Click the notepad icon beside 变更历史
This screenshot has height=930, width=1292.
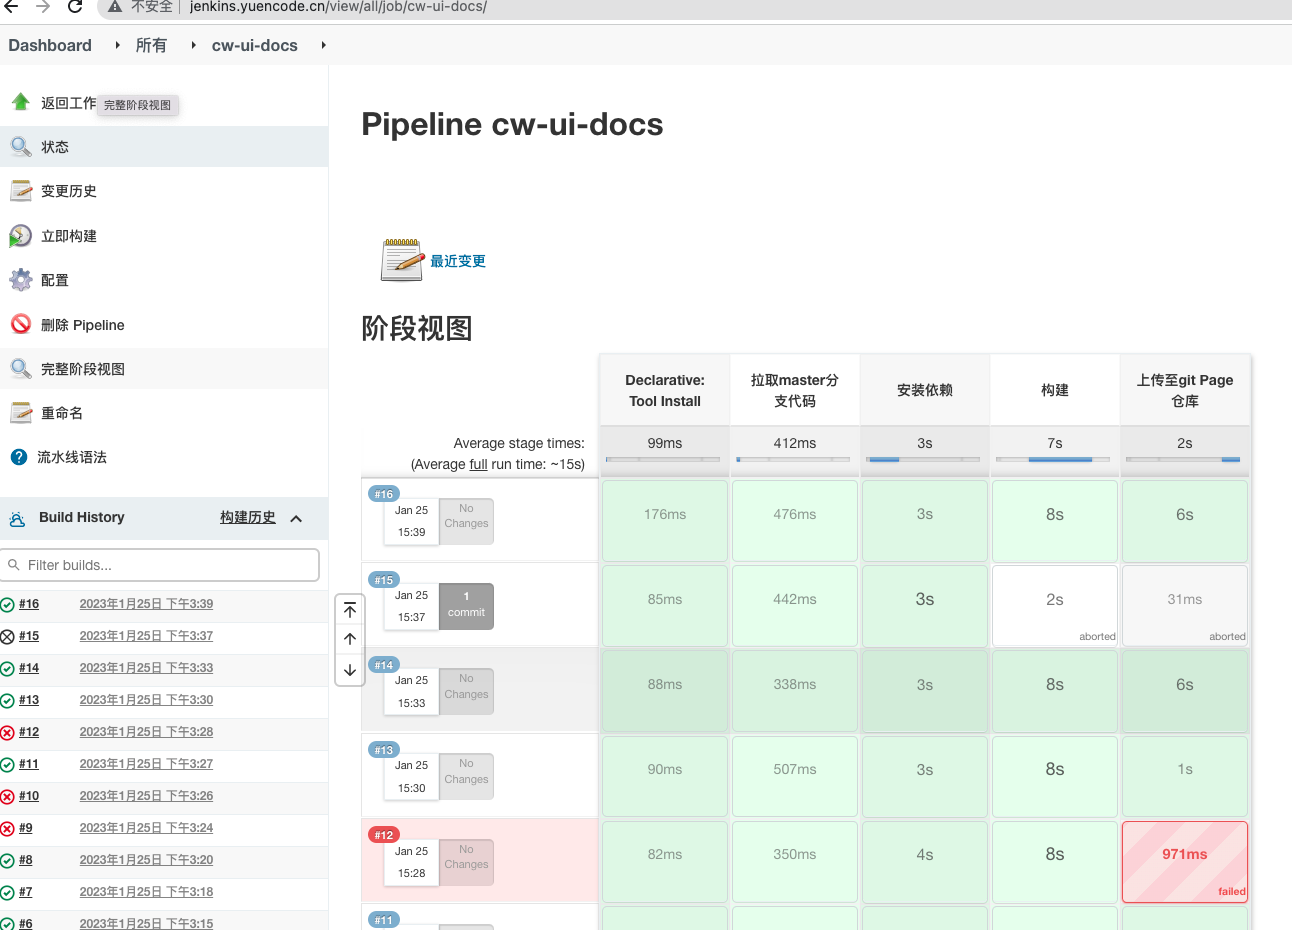20,191
